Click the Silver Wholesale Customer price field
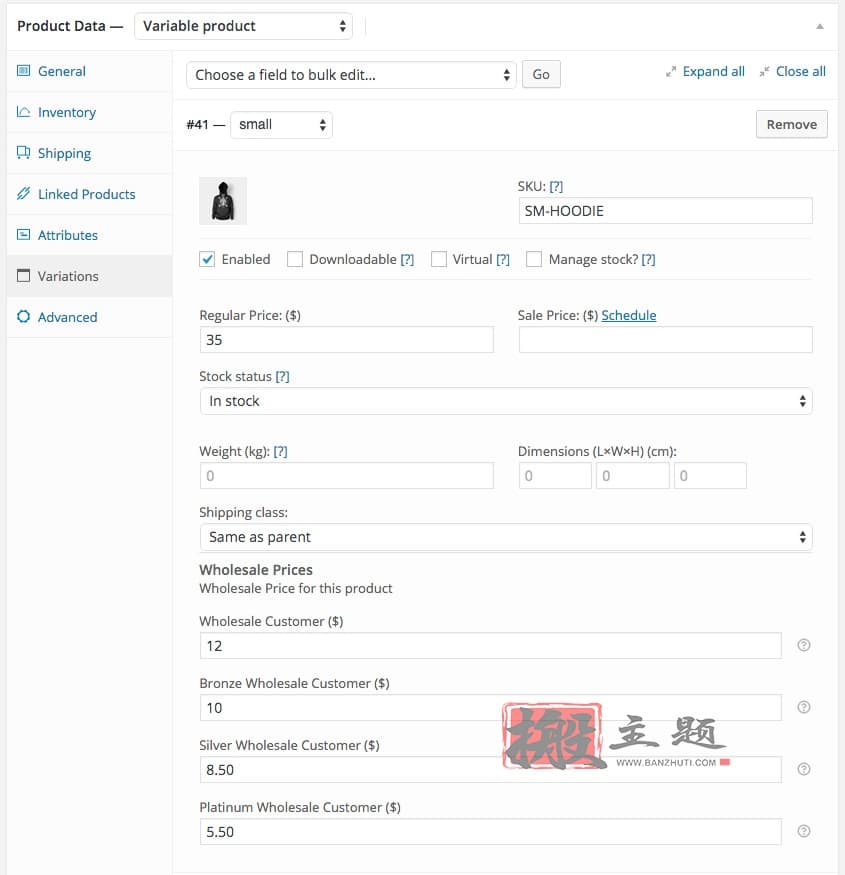 (x=491, y=770)
